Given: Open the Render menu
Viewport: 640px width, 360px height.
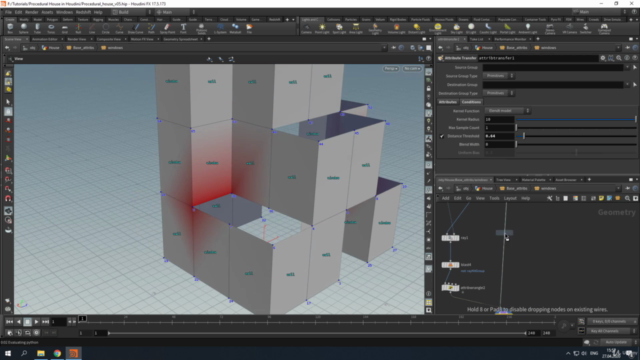Looking at the screenshot, I should 31,12.
